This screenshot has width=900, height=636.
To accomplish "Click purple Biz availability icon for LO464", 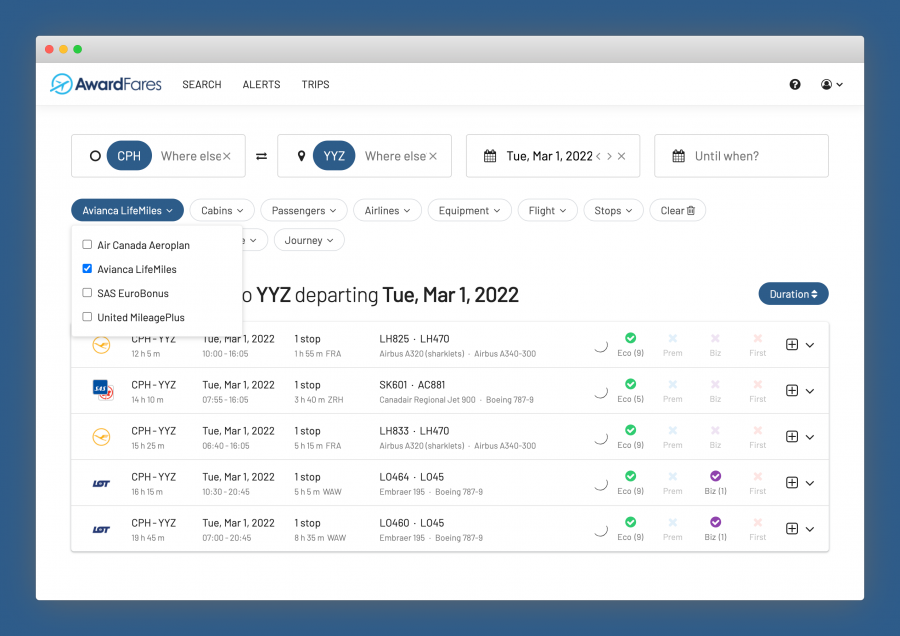I will (715, 476).
